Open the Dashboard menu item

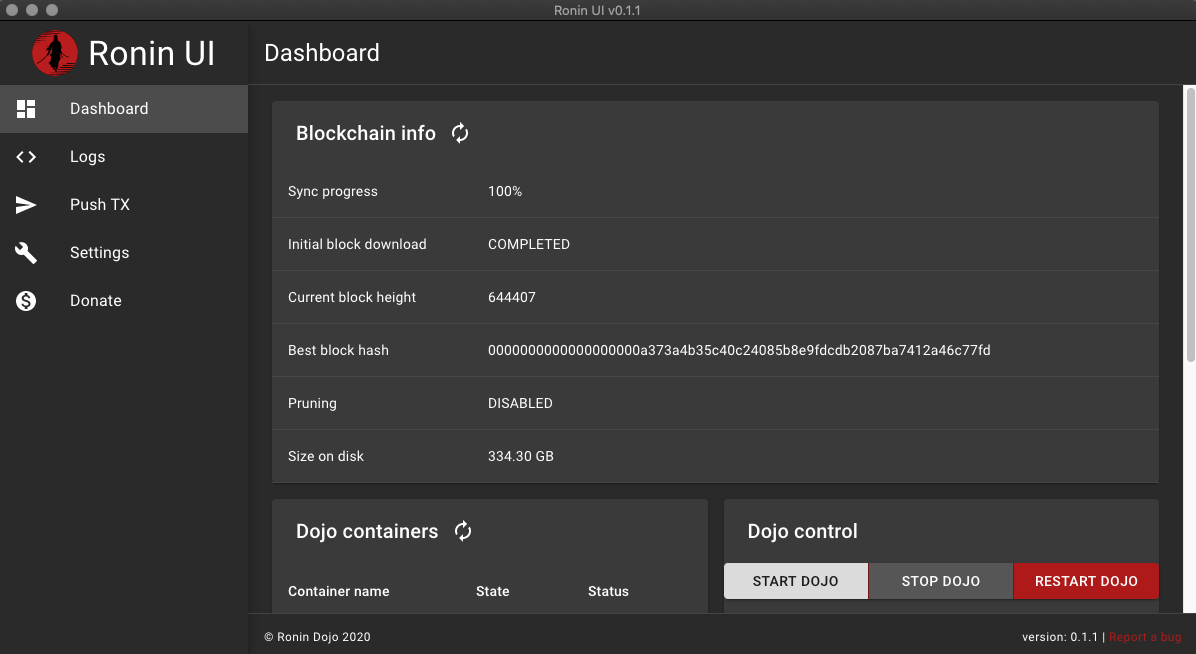[124, 108]
